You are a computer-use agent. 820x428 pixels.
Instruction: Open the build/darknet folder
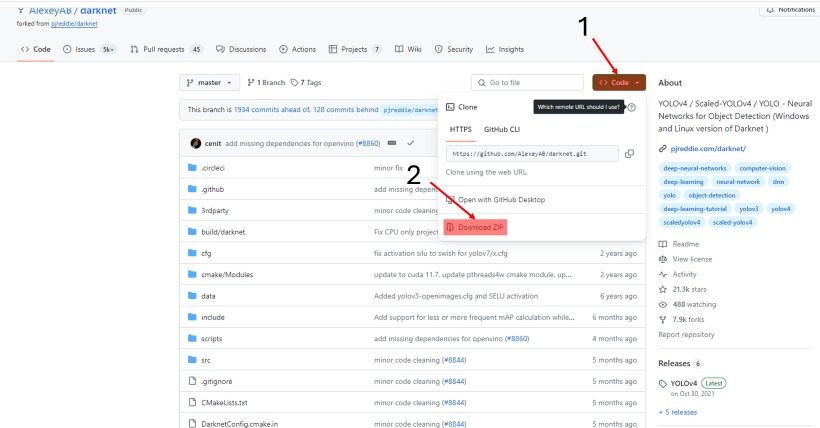223,232
